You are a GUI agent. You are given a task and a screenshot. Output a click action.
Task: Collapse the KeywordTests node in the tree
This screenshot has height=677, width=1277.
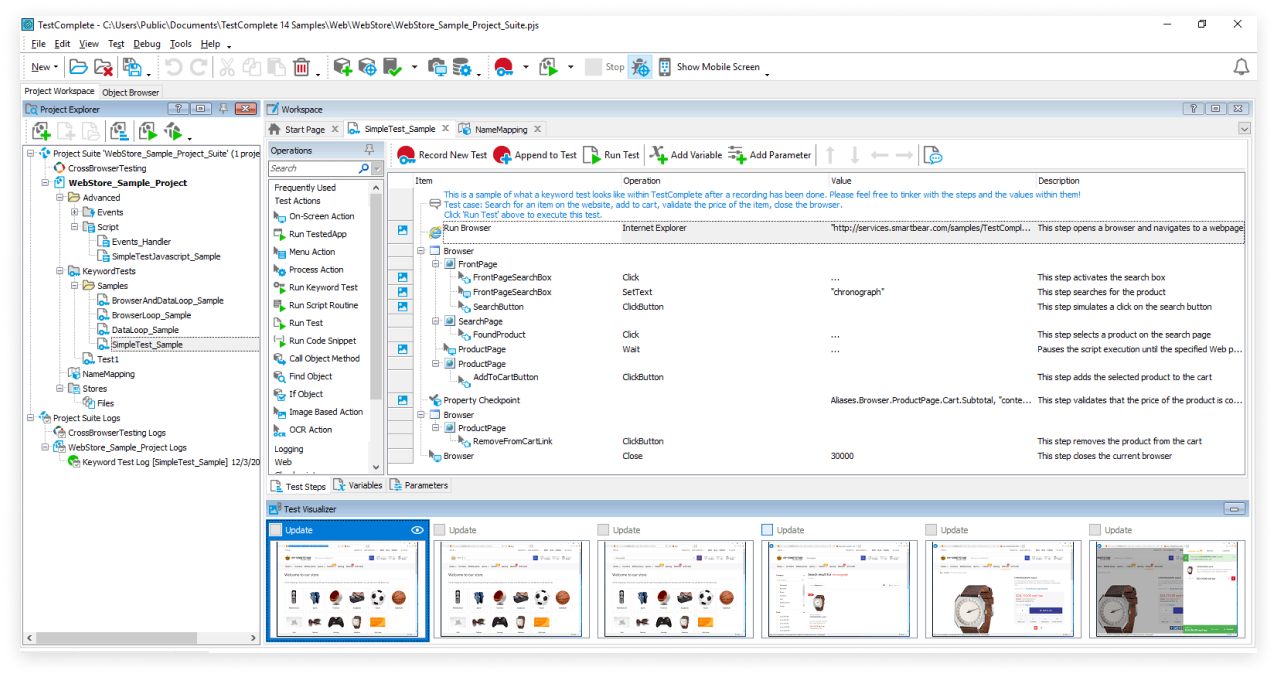[60, 271]
